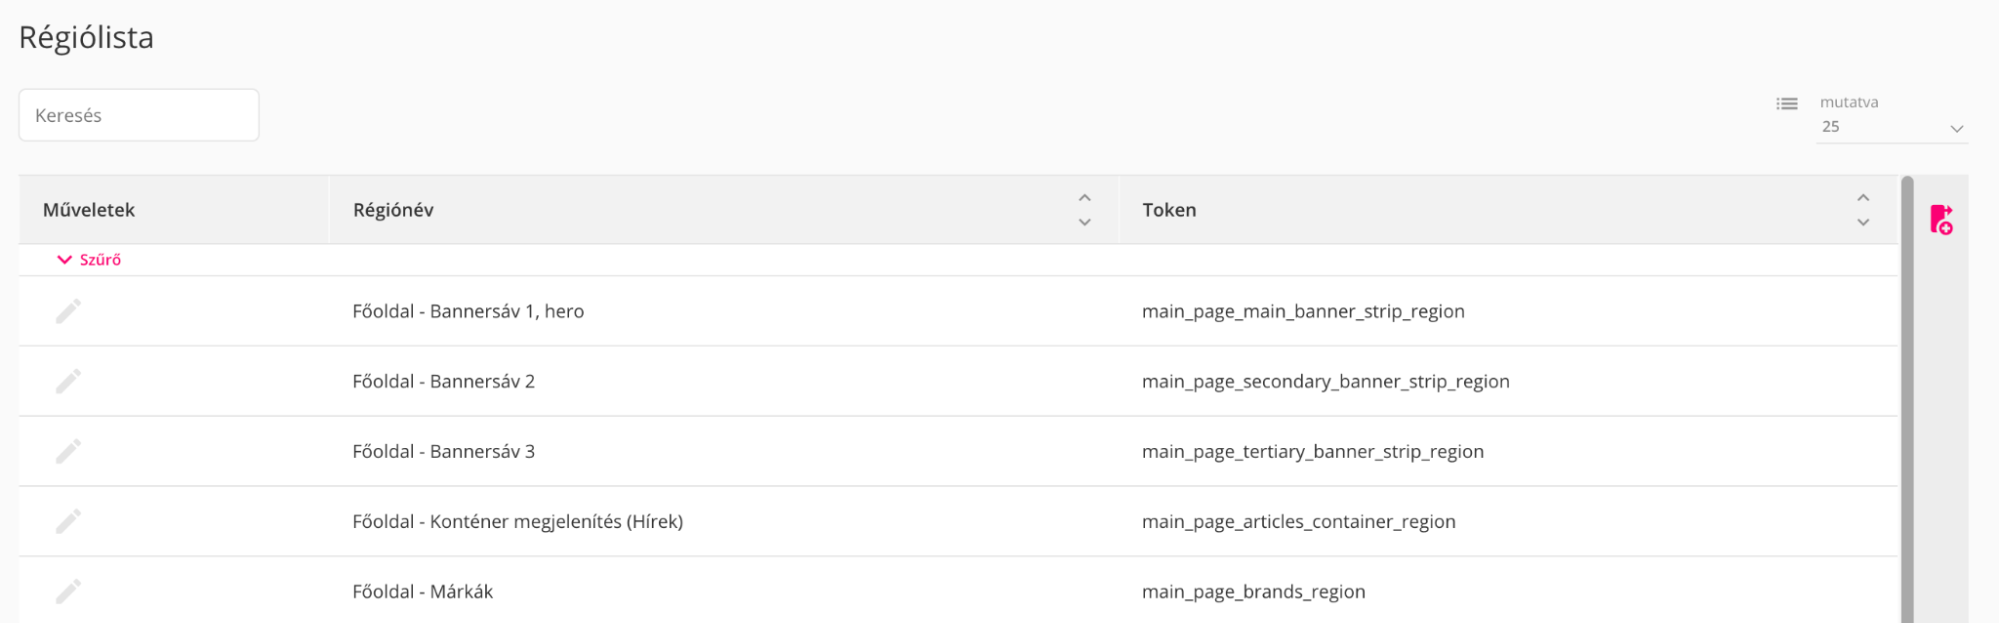Click the pencil icon for Főoldal - Márkák
Screen dimensions: 1999x623
point(68,591)
